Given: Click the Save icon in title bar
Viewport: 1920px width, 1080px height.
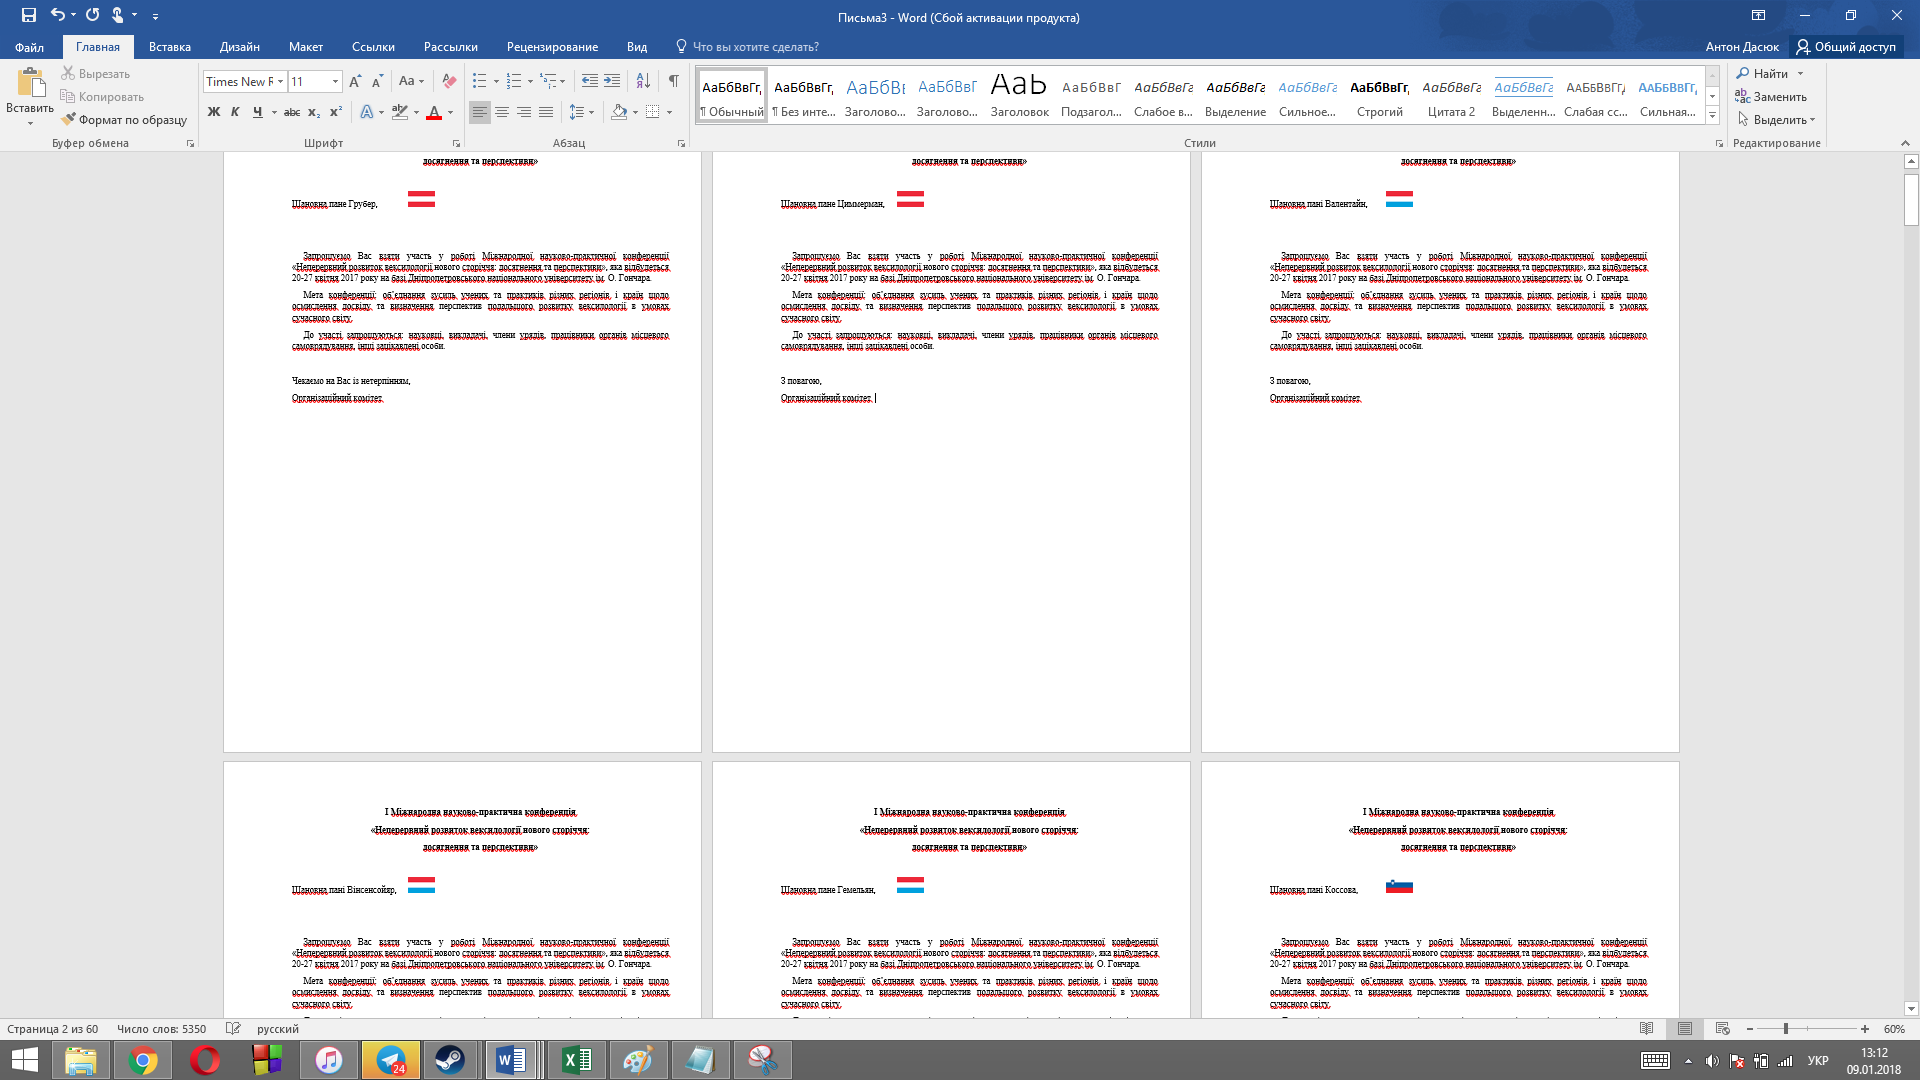Looking at the screenshot, I should (28, 15).
